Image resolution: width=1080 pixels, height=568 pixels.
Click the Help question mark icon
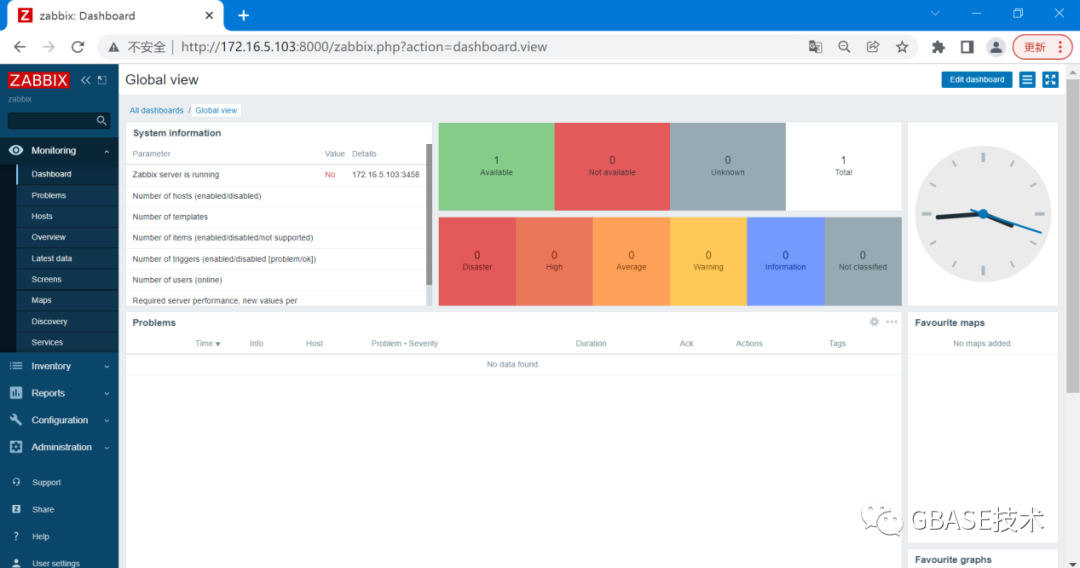coord(16,536)
